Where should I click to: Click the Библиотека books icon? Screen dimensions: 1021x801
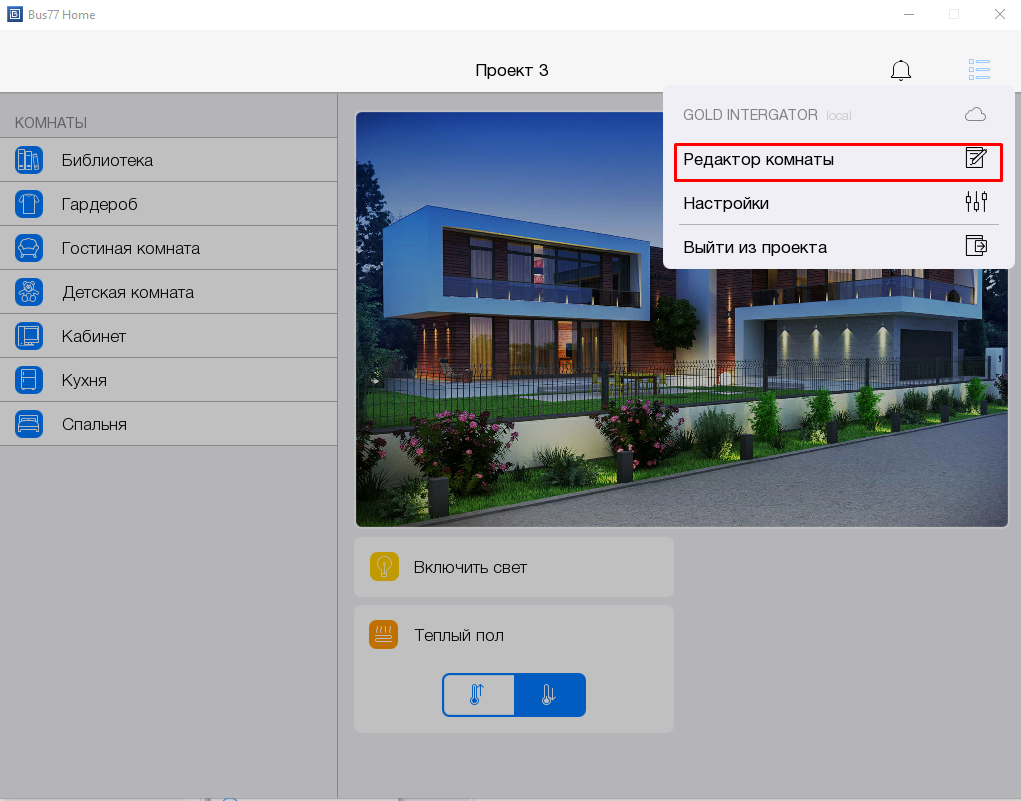pyautogui.click(x=29, y=160)
